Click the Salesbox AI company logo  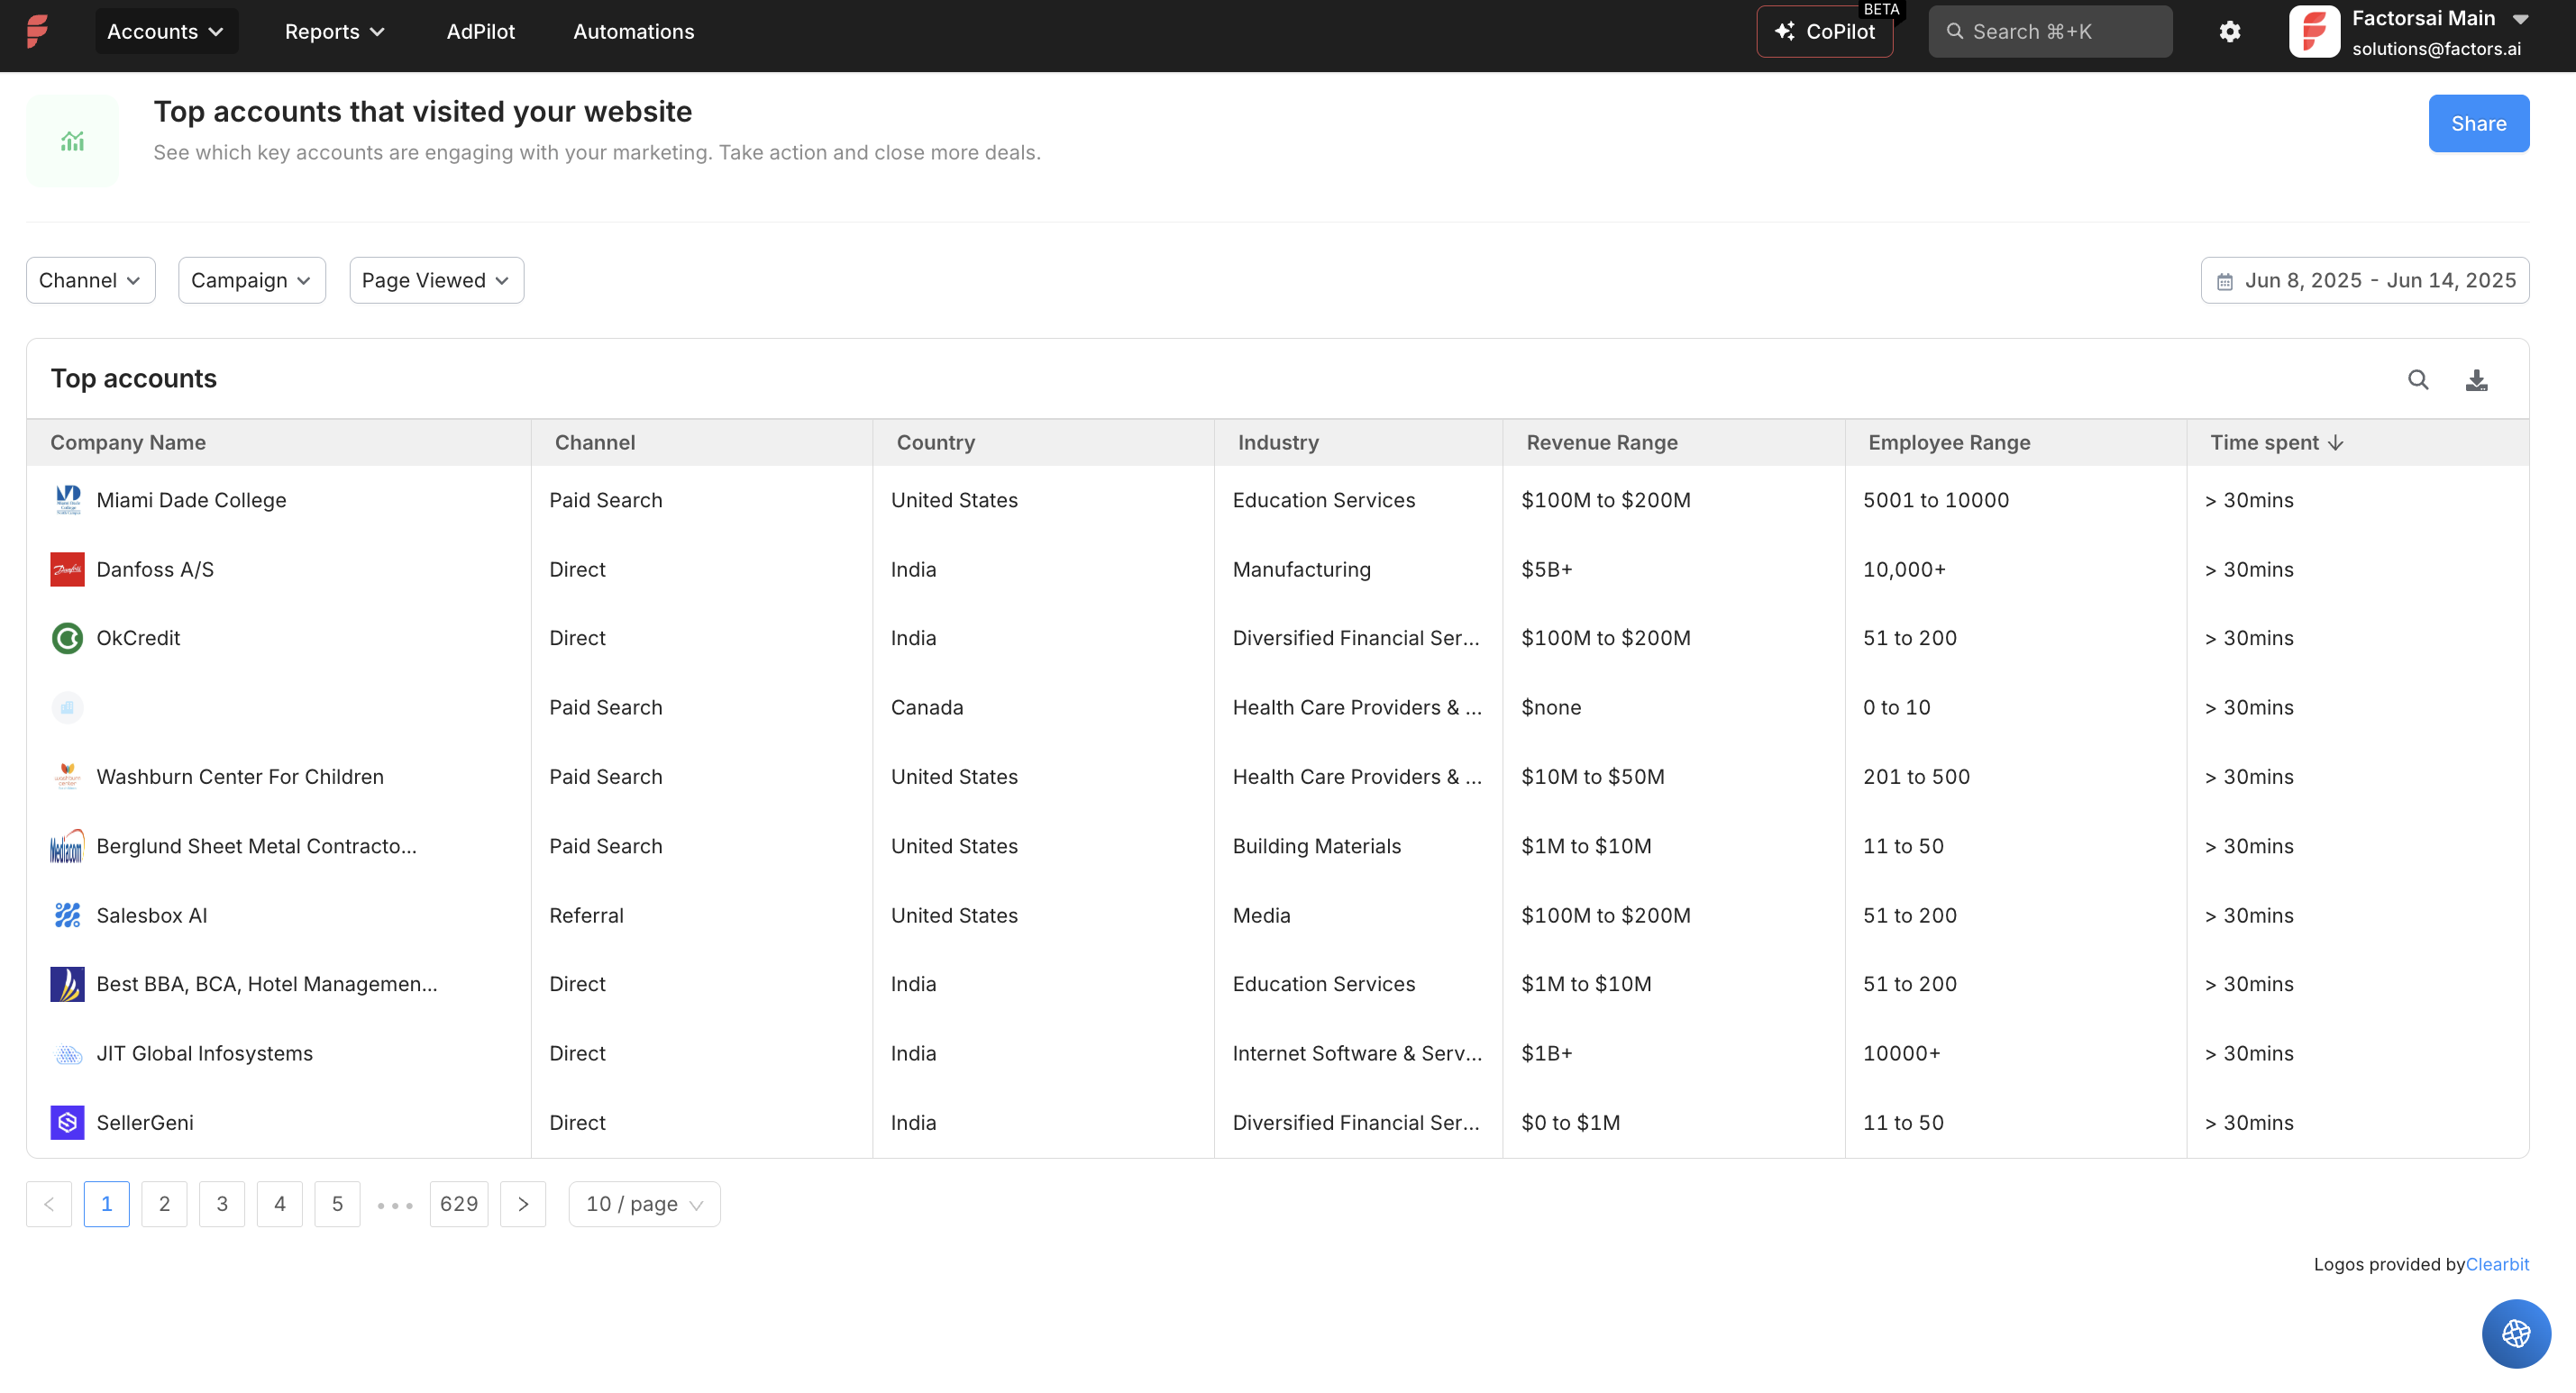66,915
